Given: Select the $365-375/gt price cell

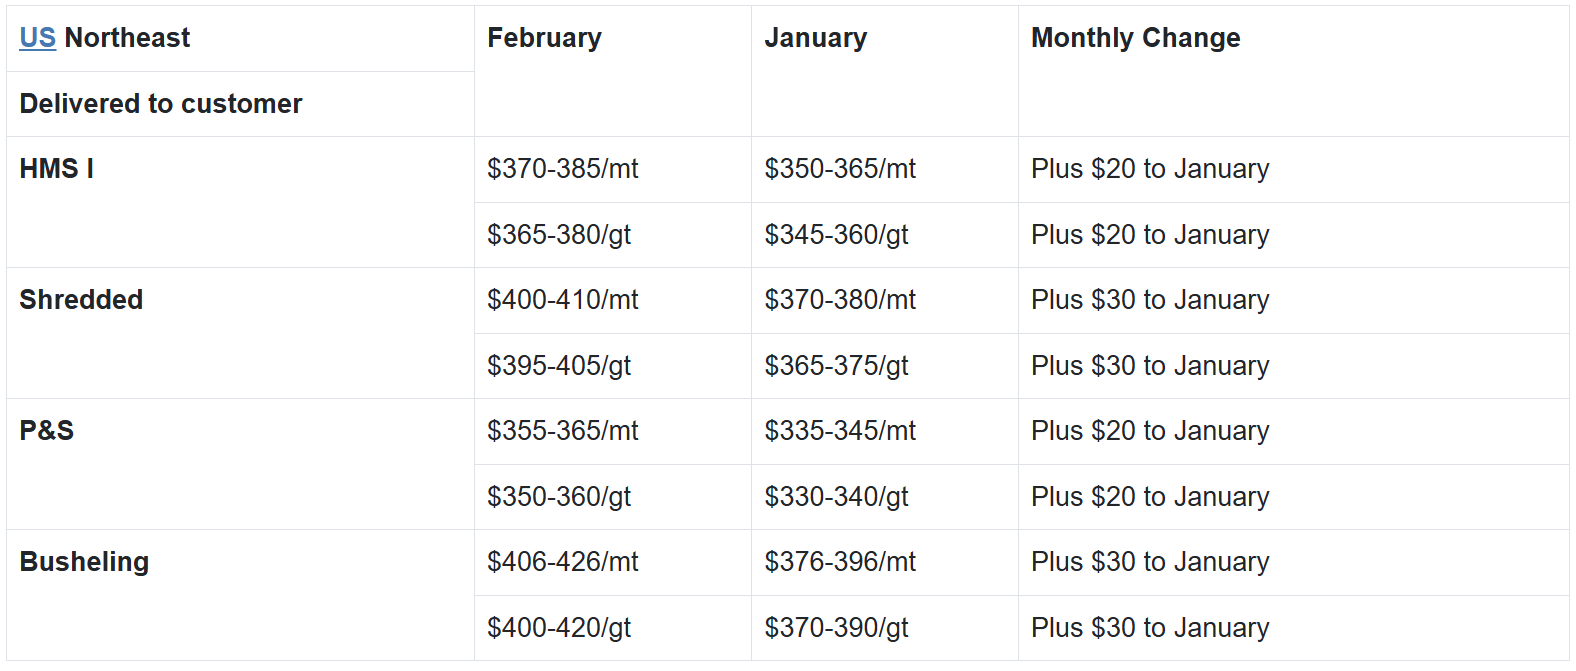Looking at the screenshot, I should 836,366.
